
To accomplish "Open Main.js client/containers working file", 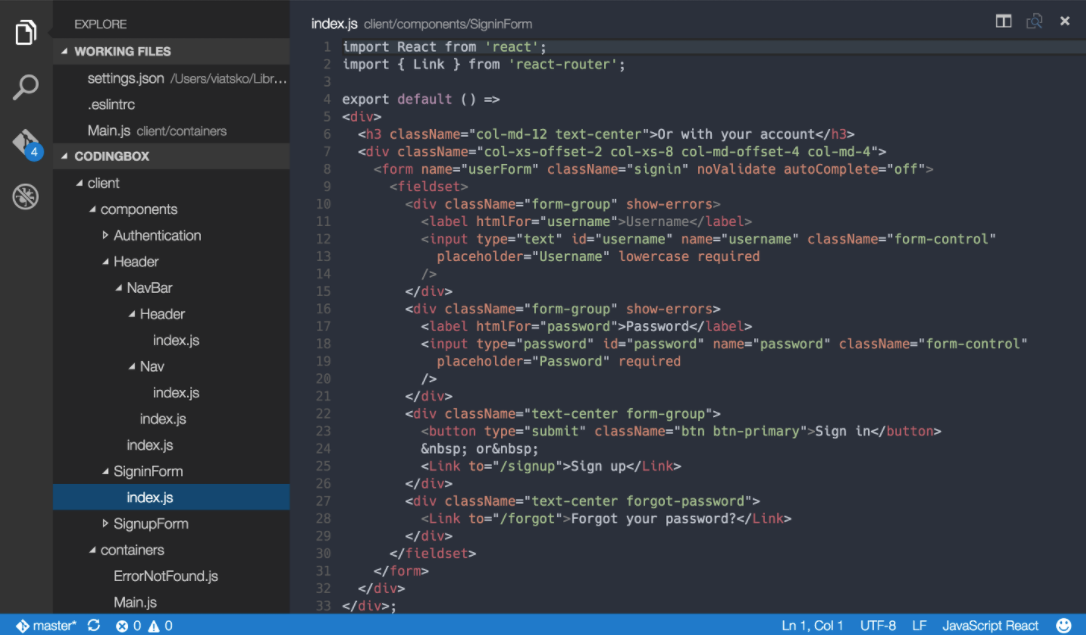I will [x=171, y=131].
